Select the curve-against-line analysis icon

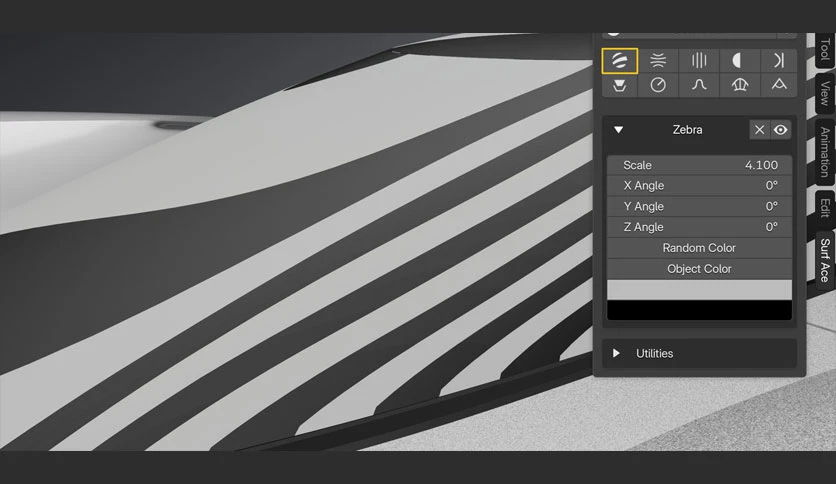point(778,61)
